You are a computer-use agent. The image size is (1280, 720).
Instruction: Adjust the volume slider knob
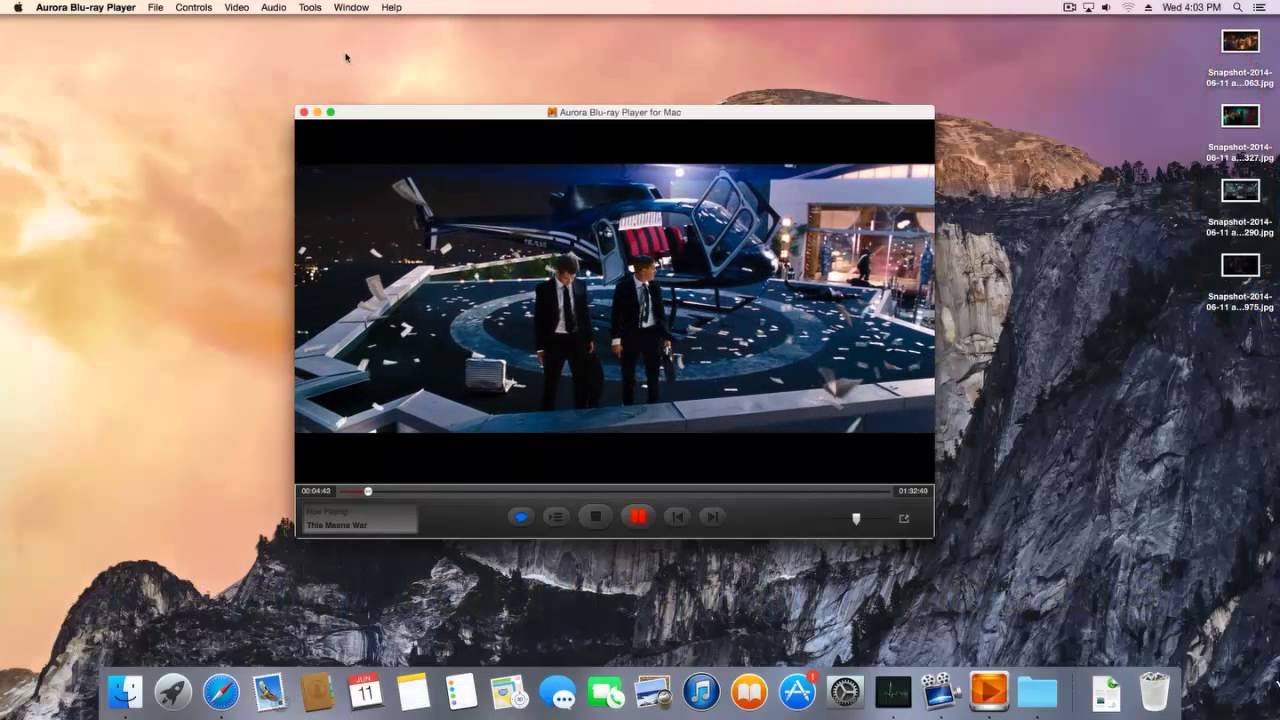coord(856,518)
